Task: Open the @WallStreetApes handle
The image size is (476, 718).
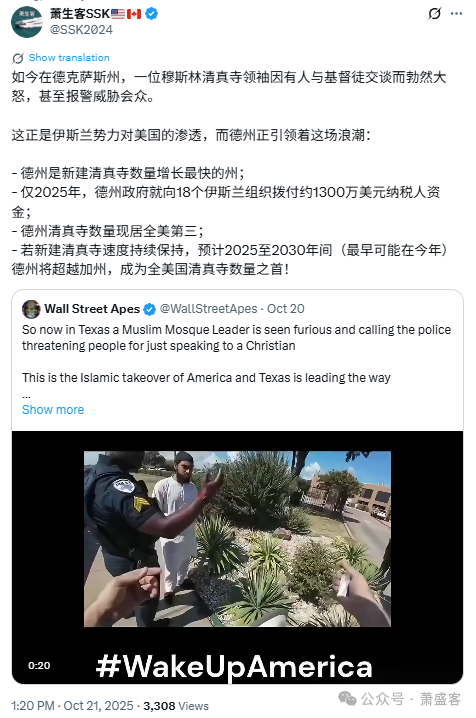Action: tap(208, 309)
